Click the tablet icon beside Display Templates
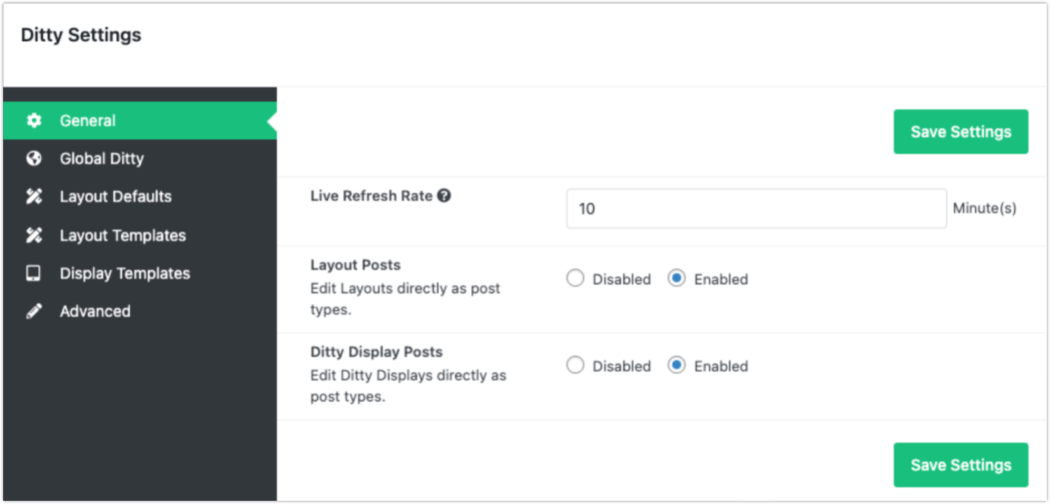The width and height of the screenshot is (1050, 504). tap(33, 274)
